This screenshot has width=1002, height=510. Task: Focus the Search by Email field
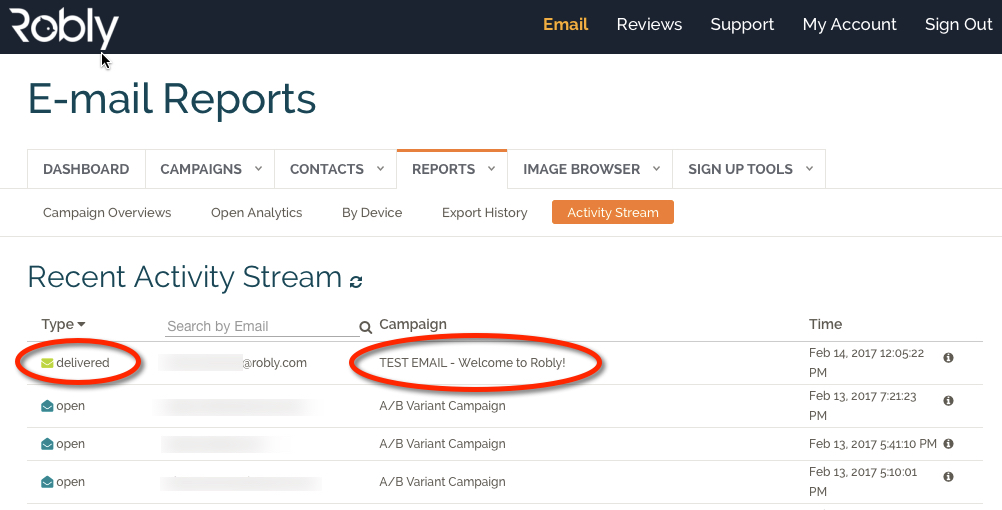click(x=261, y=327)
